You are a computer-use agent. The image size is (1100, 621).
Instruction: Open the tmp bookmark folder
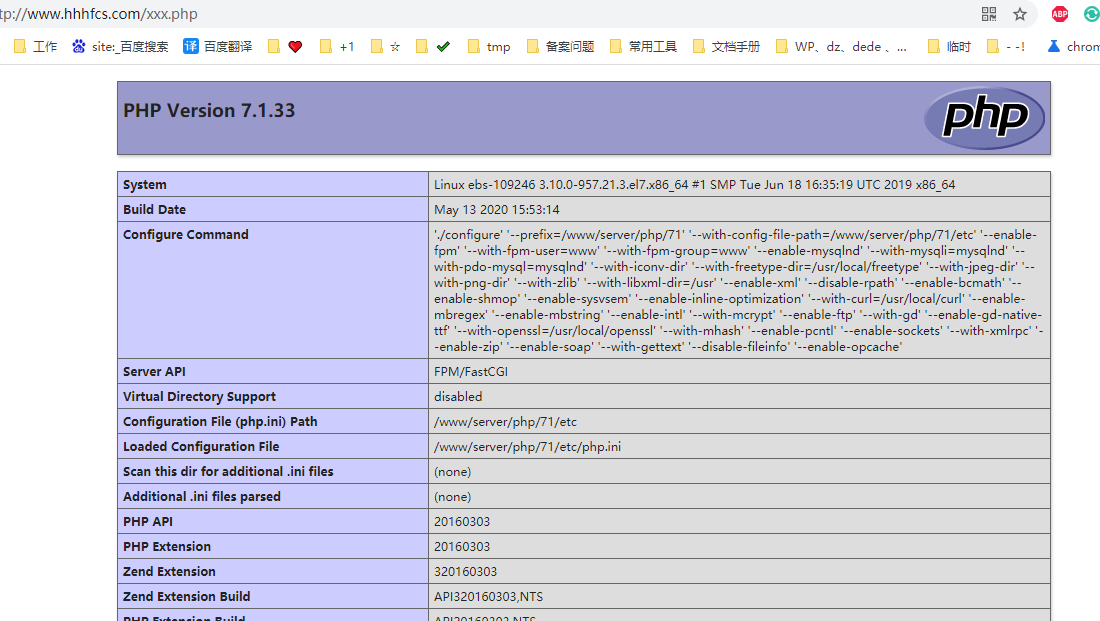[489, 46]
